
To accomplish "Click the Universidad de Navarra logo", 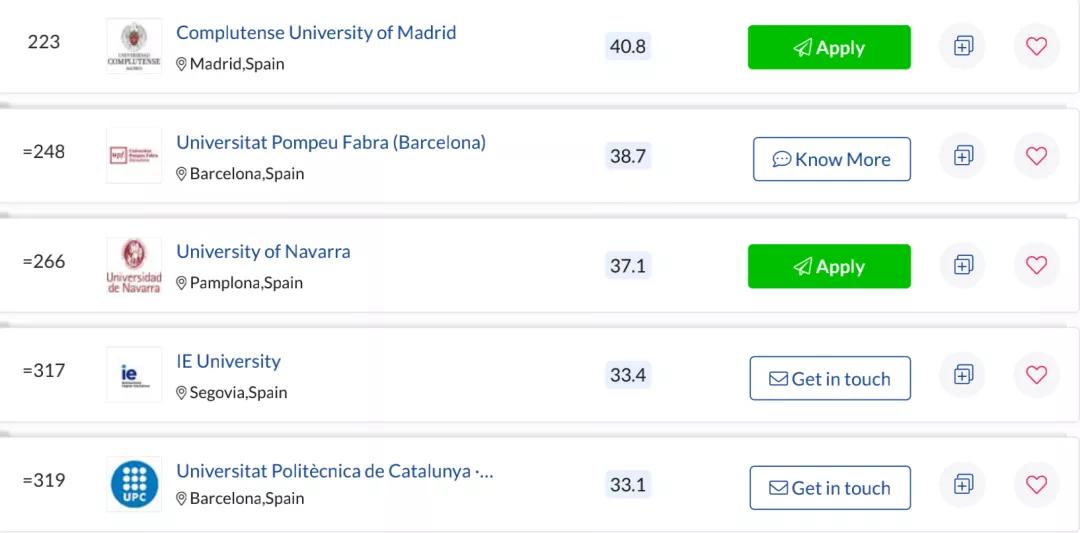I will 134,265.
